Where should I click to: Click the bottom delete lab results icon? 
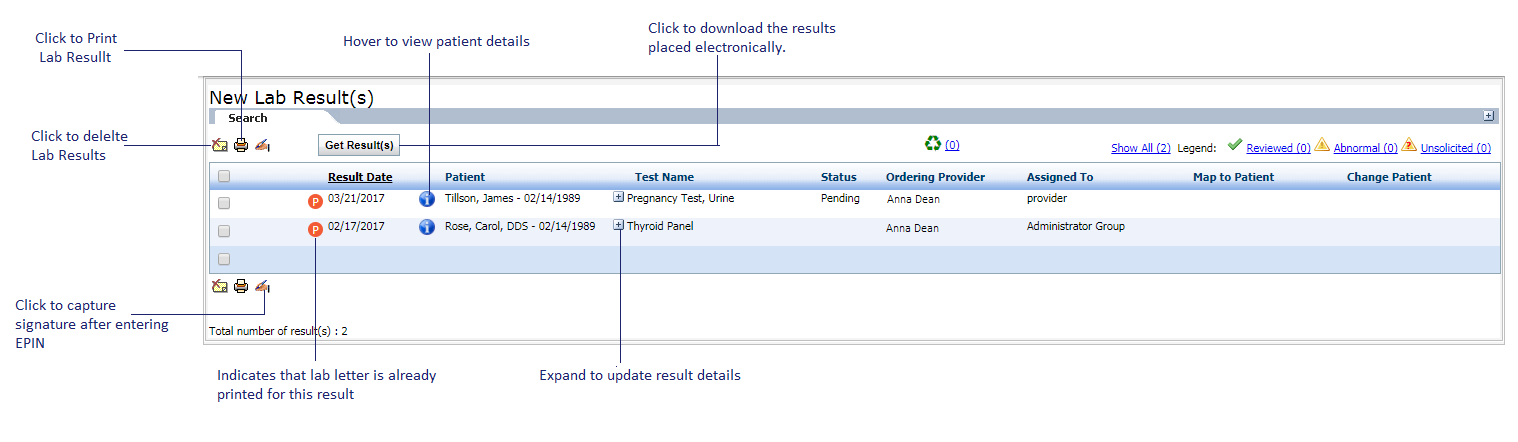[x=220, y=287]
